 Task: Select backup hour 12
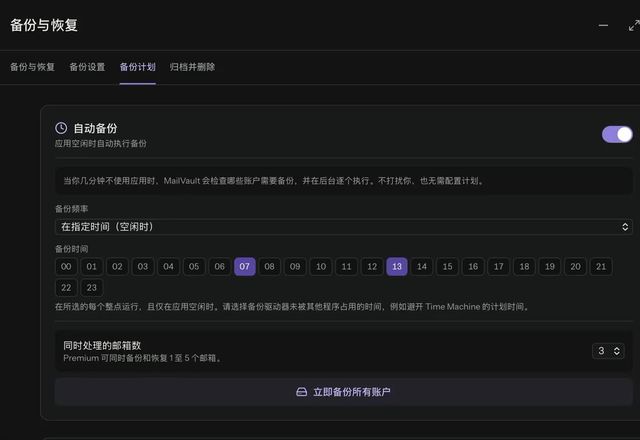[372, 267]
